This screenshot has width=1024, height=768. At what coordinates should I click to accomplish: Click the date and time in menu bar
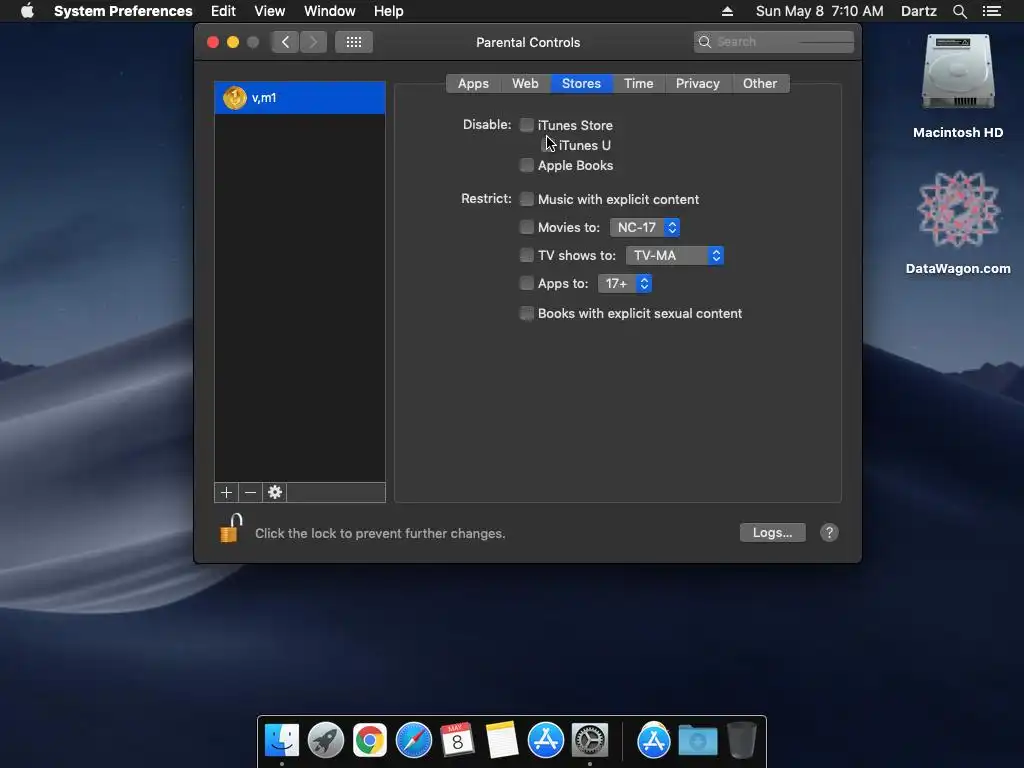click(x=820, y=11)
